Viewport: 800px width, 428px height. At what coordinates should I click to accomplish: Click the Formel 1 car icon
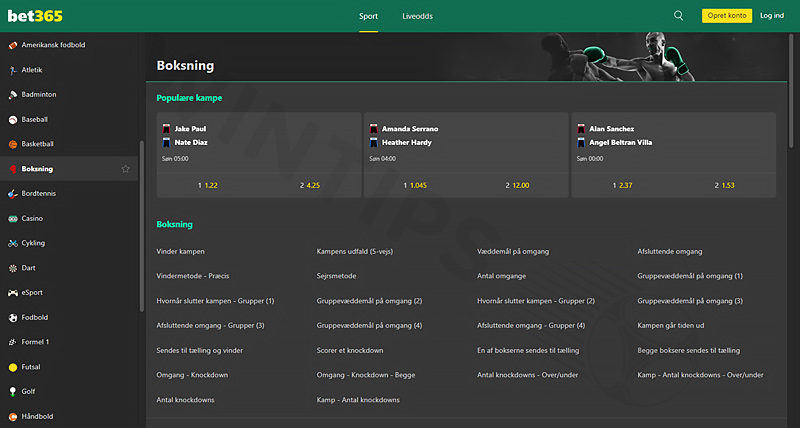(x=13, y=342)
